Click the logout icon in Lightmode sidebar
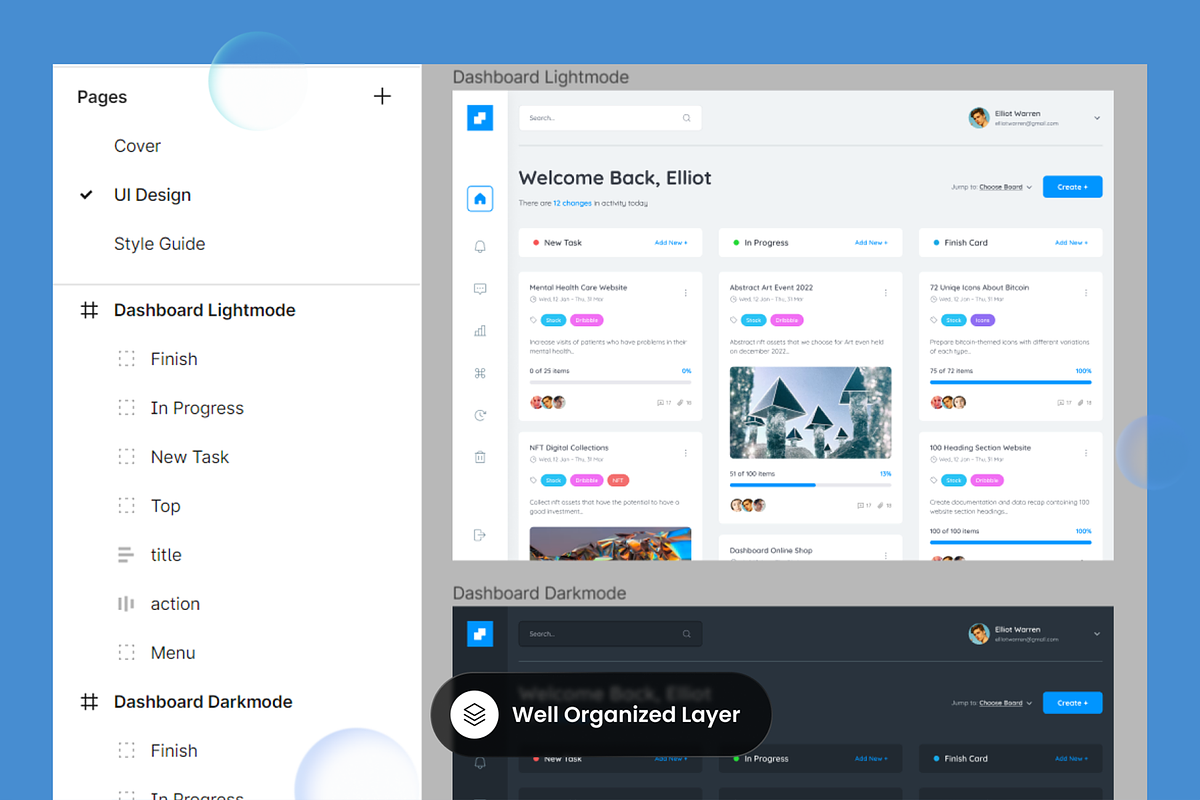Viewport: 1200px width, 800px height. pos(480,535)
